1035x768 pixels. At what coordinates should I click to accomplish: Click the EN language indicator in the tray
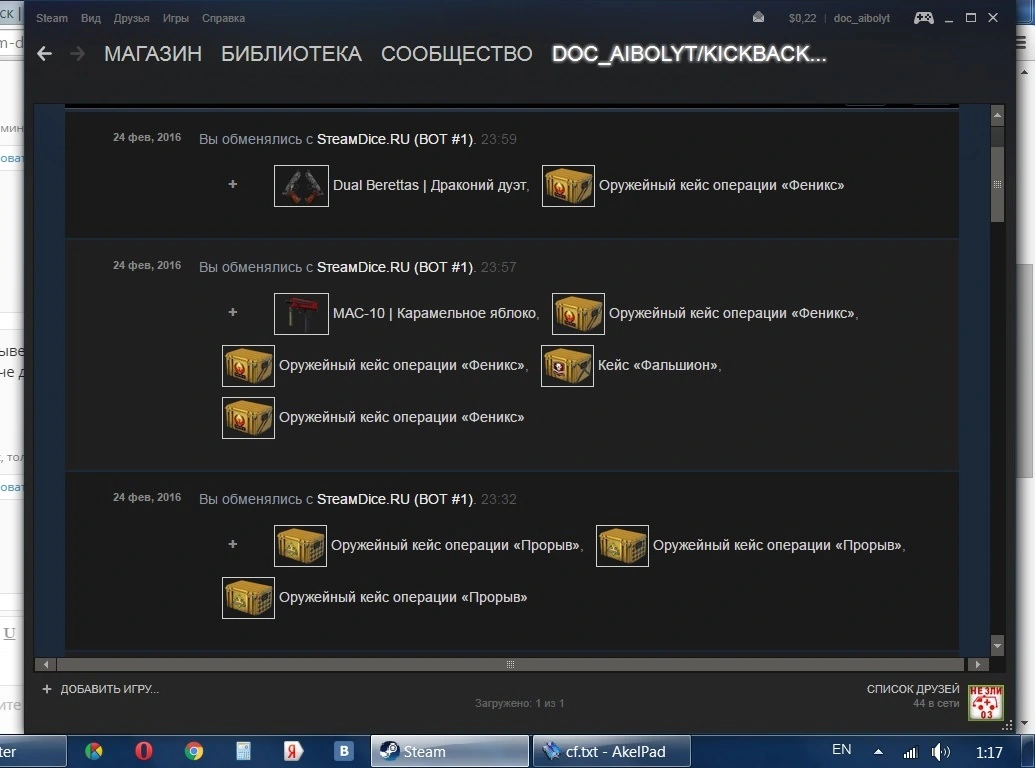pos(842,750)
